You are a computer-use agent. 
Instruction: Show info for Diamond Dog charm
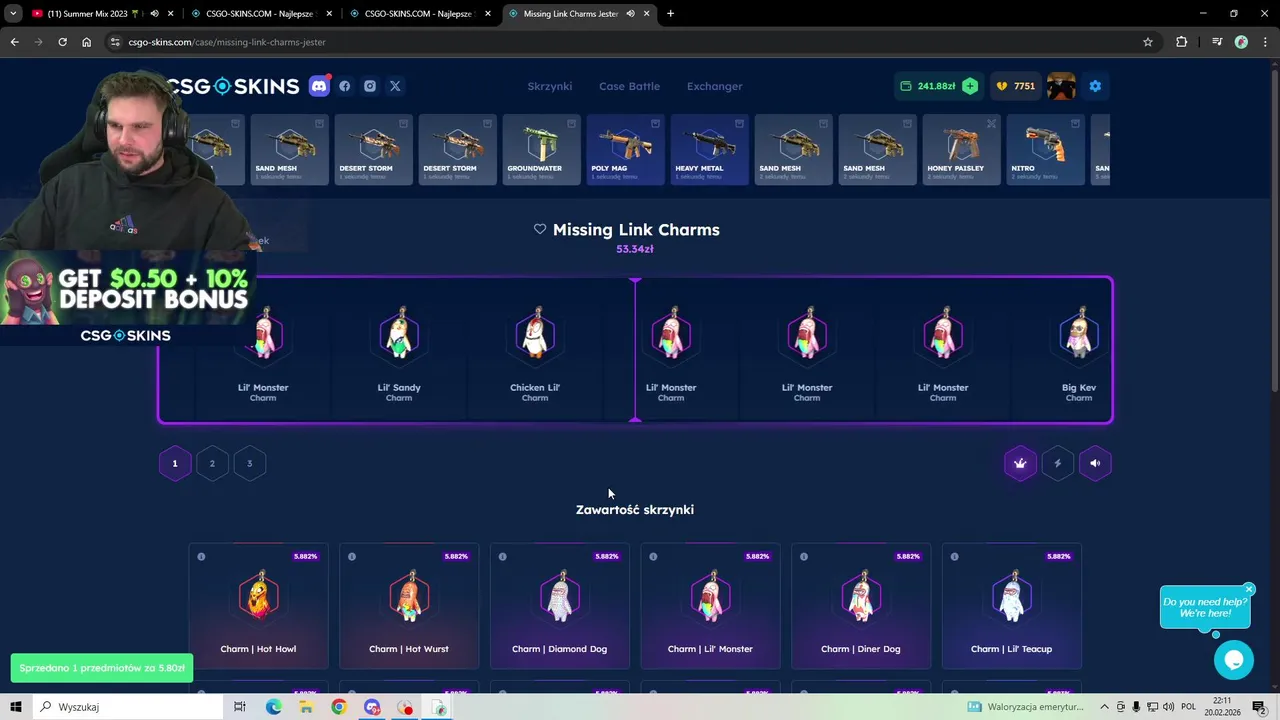[503, 557]
